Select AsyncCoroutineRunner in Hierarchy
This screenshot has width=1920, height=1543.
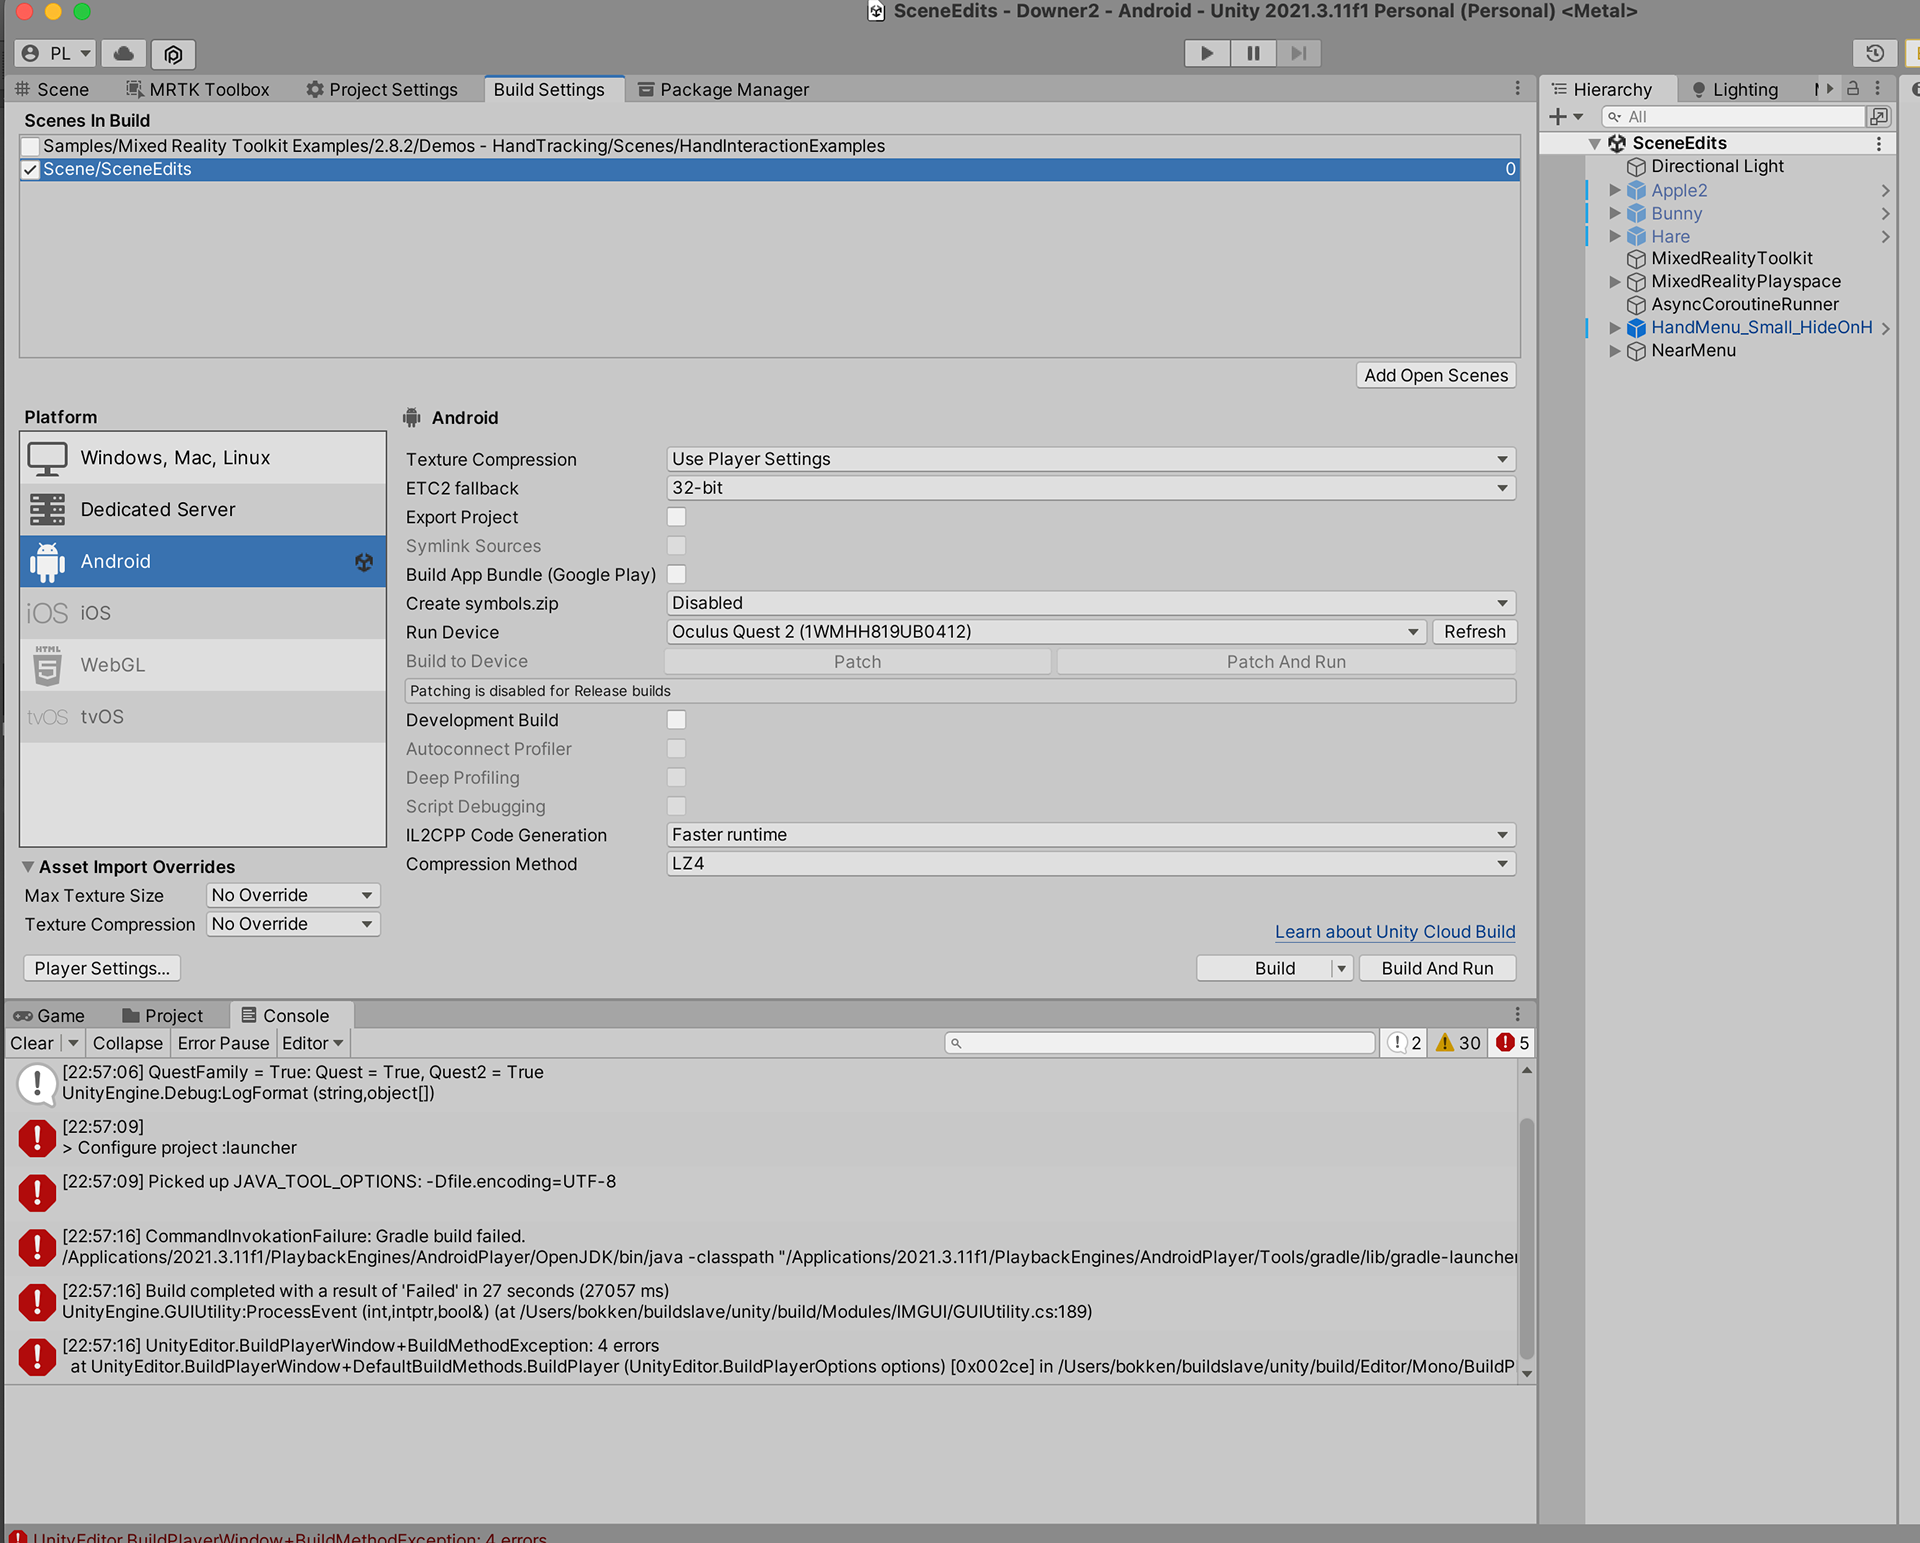coord(1744,304)
